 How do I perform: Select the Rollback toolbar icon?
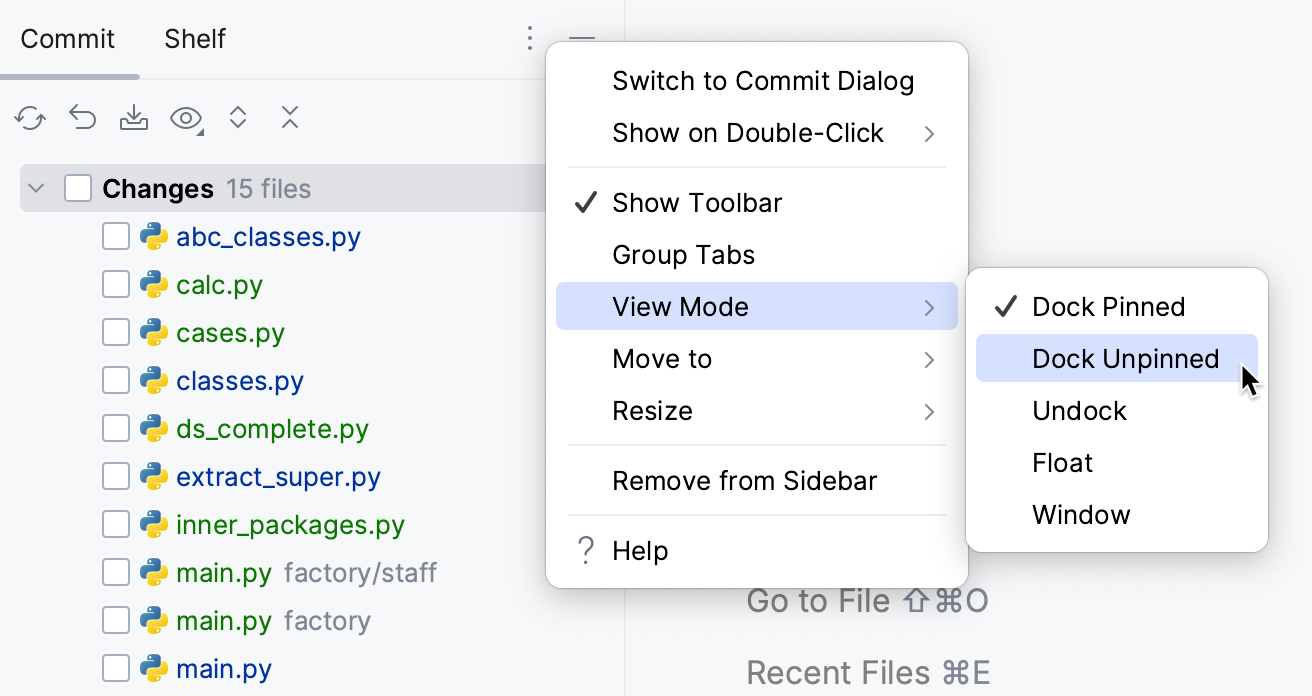pos(82,117)
